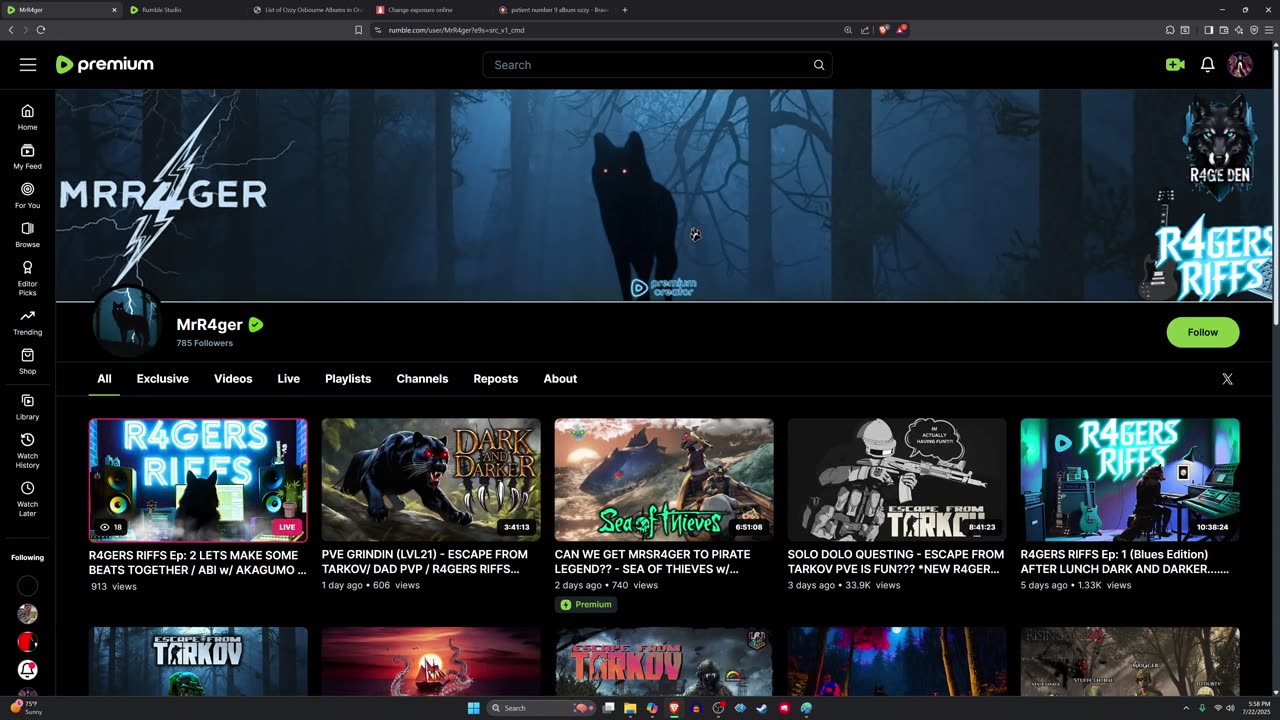Viewport: 1280px width, 720px height.
Task: Open title 'R4GERS RIFFS Ep: 1 (Blues Edition)'
Action: pos(1125,562)
